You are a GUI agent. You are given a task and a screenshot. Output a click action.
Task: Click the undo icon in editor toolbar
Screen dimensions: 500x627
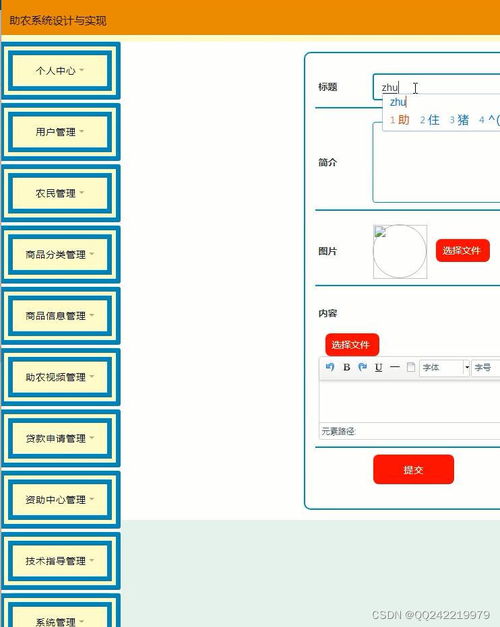click(330, 367)
